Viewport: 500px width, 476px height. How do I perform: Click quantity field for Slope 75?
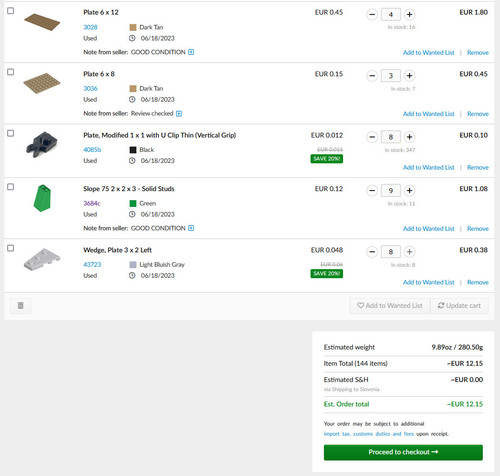click(x=391, y=190)
